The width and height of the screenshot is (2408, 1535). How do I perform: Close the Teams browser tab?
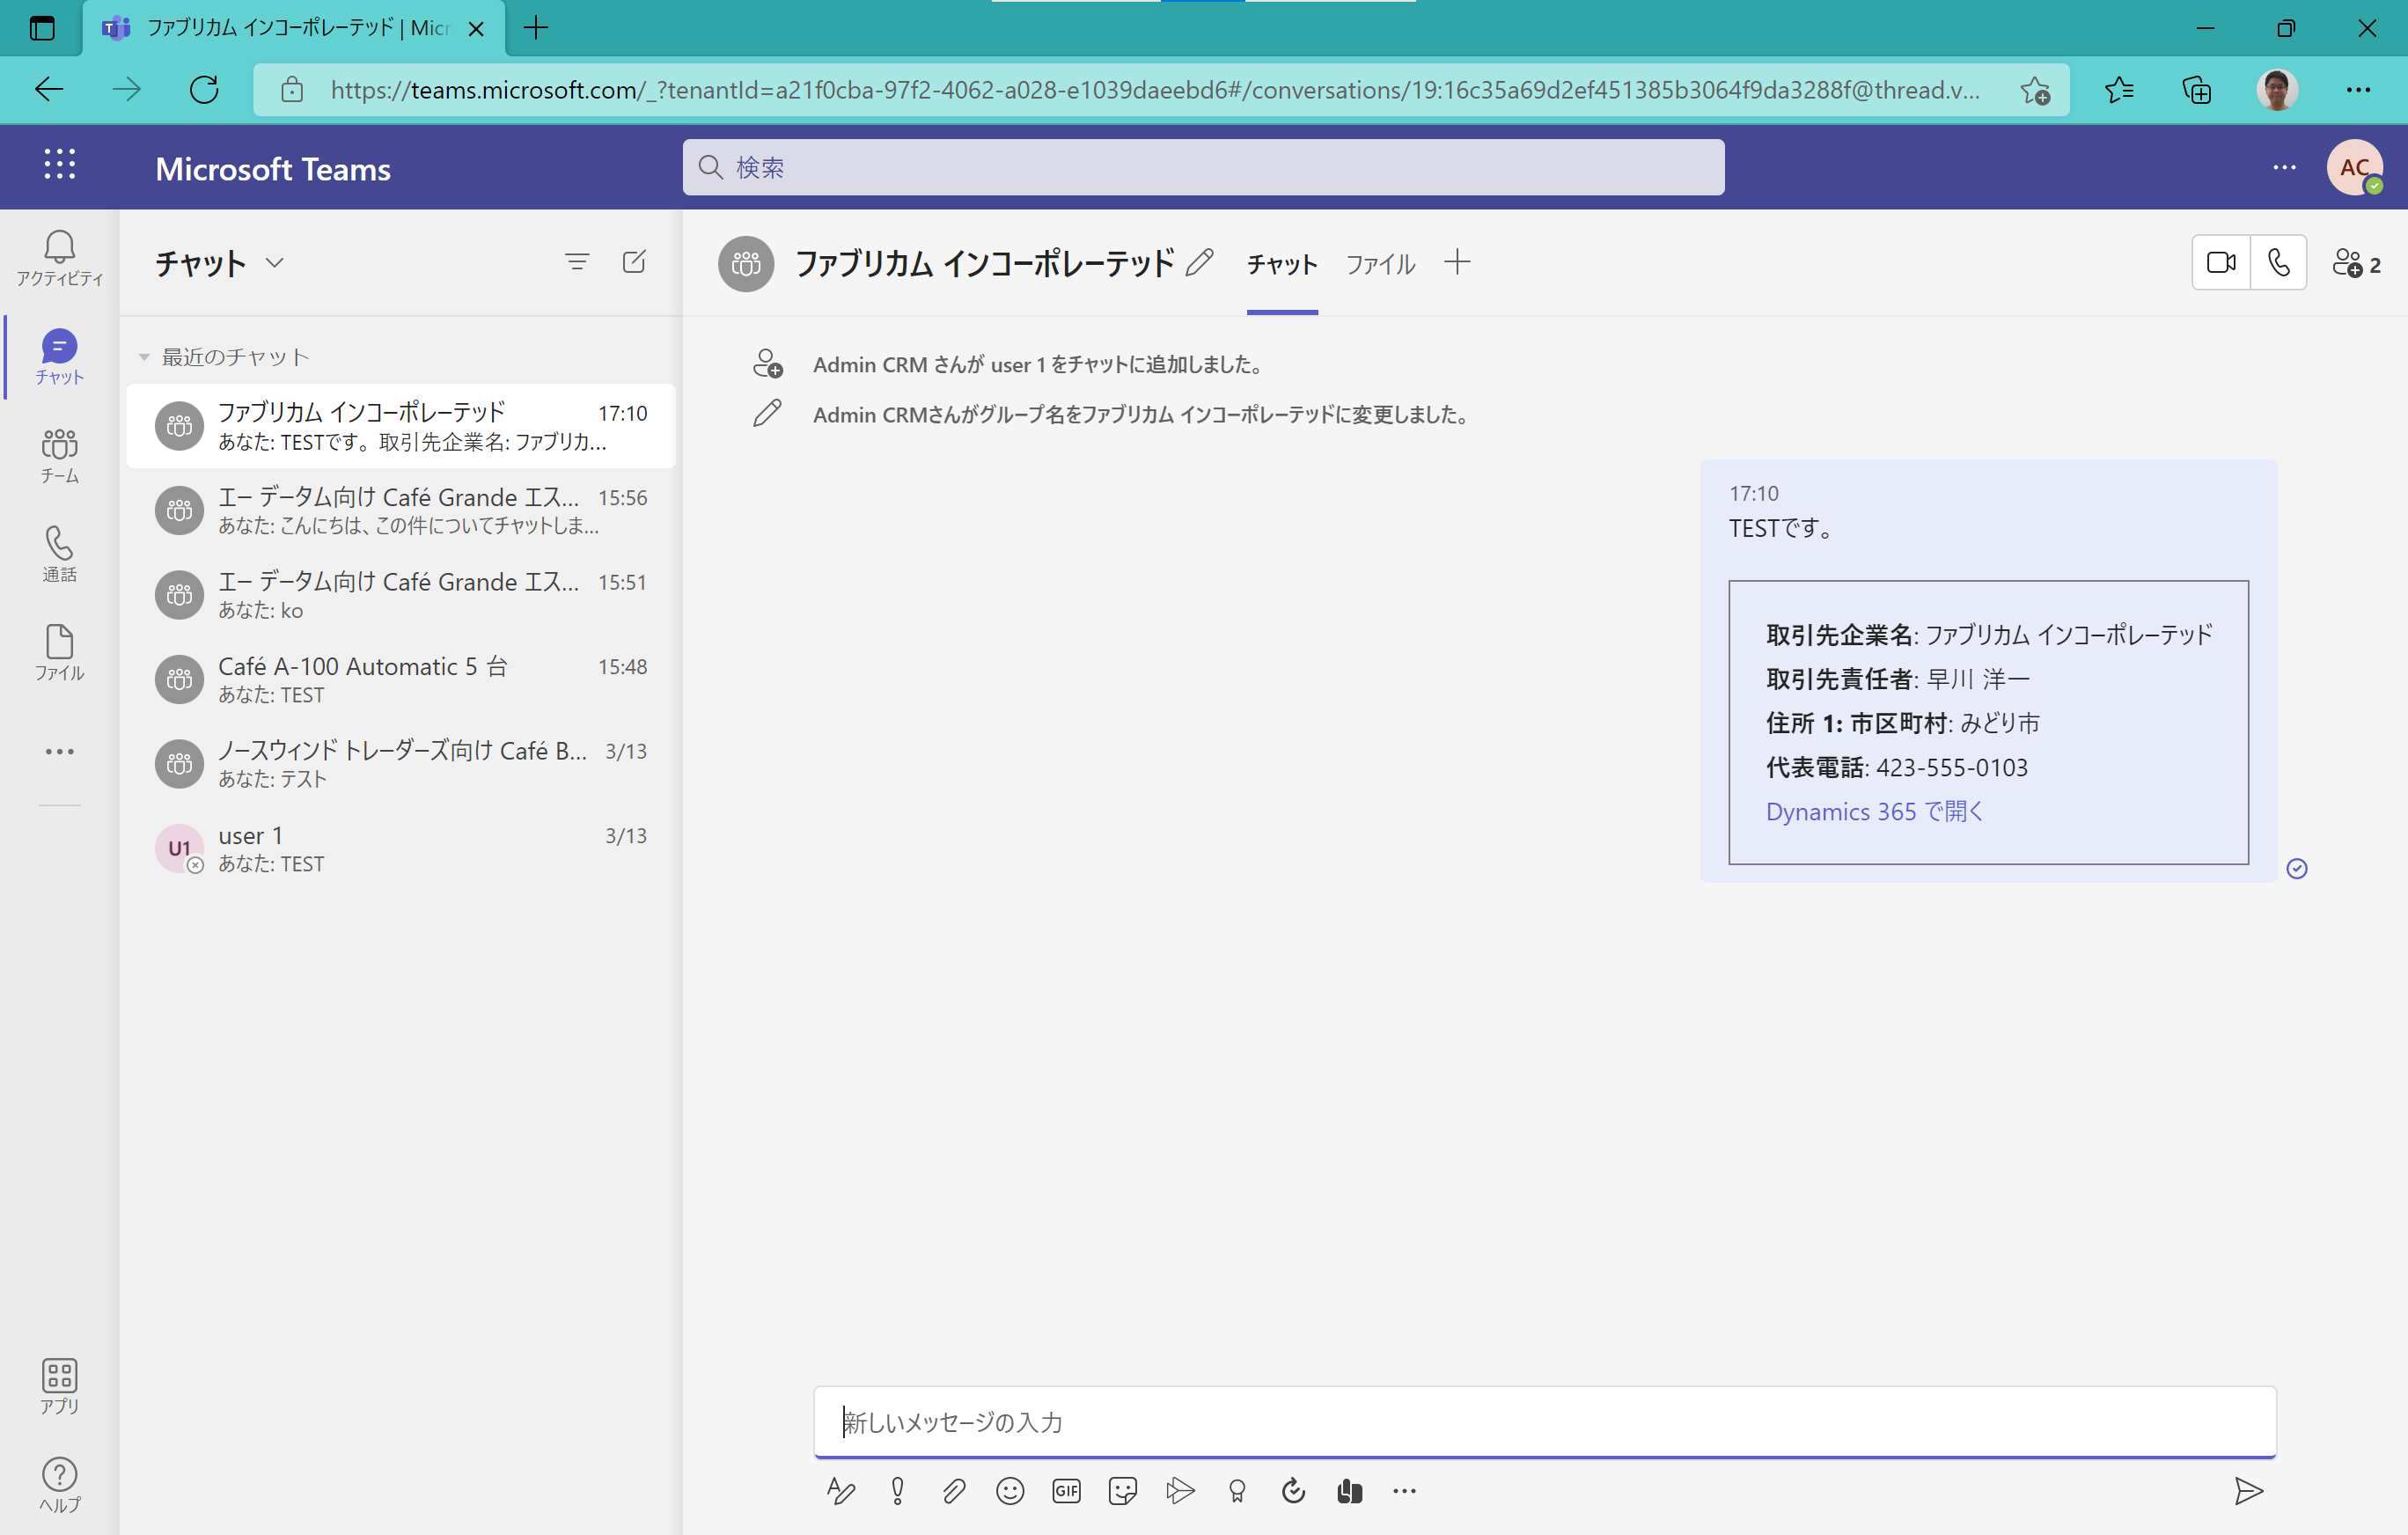tap(477, 29)
